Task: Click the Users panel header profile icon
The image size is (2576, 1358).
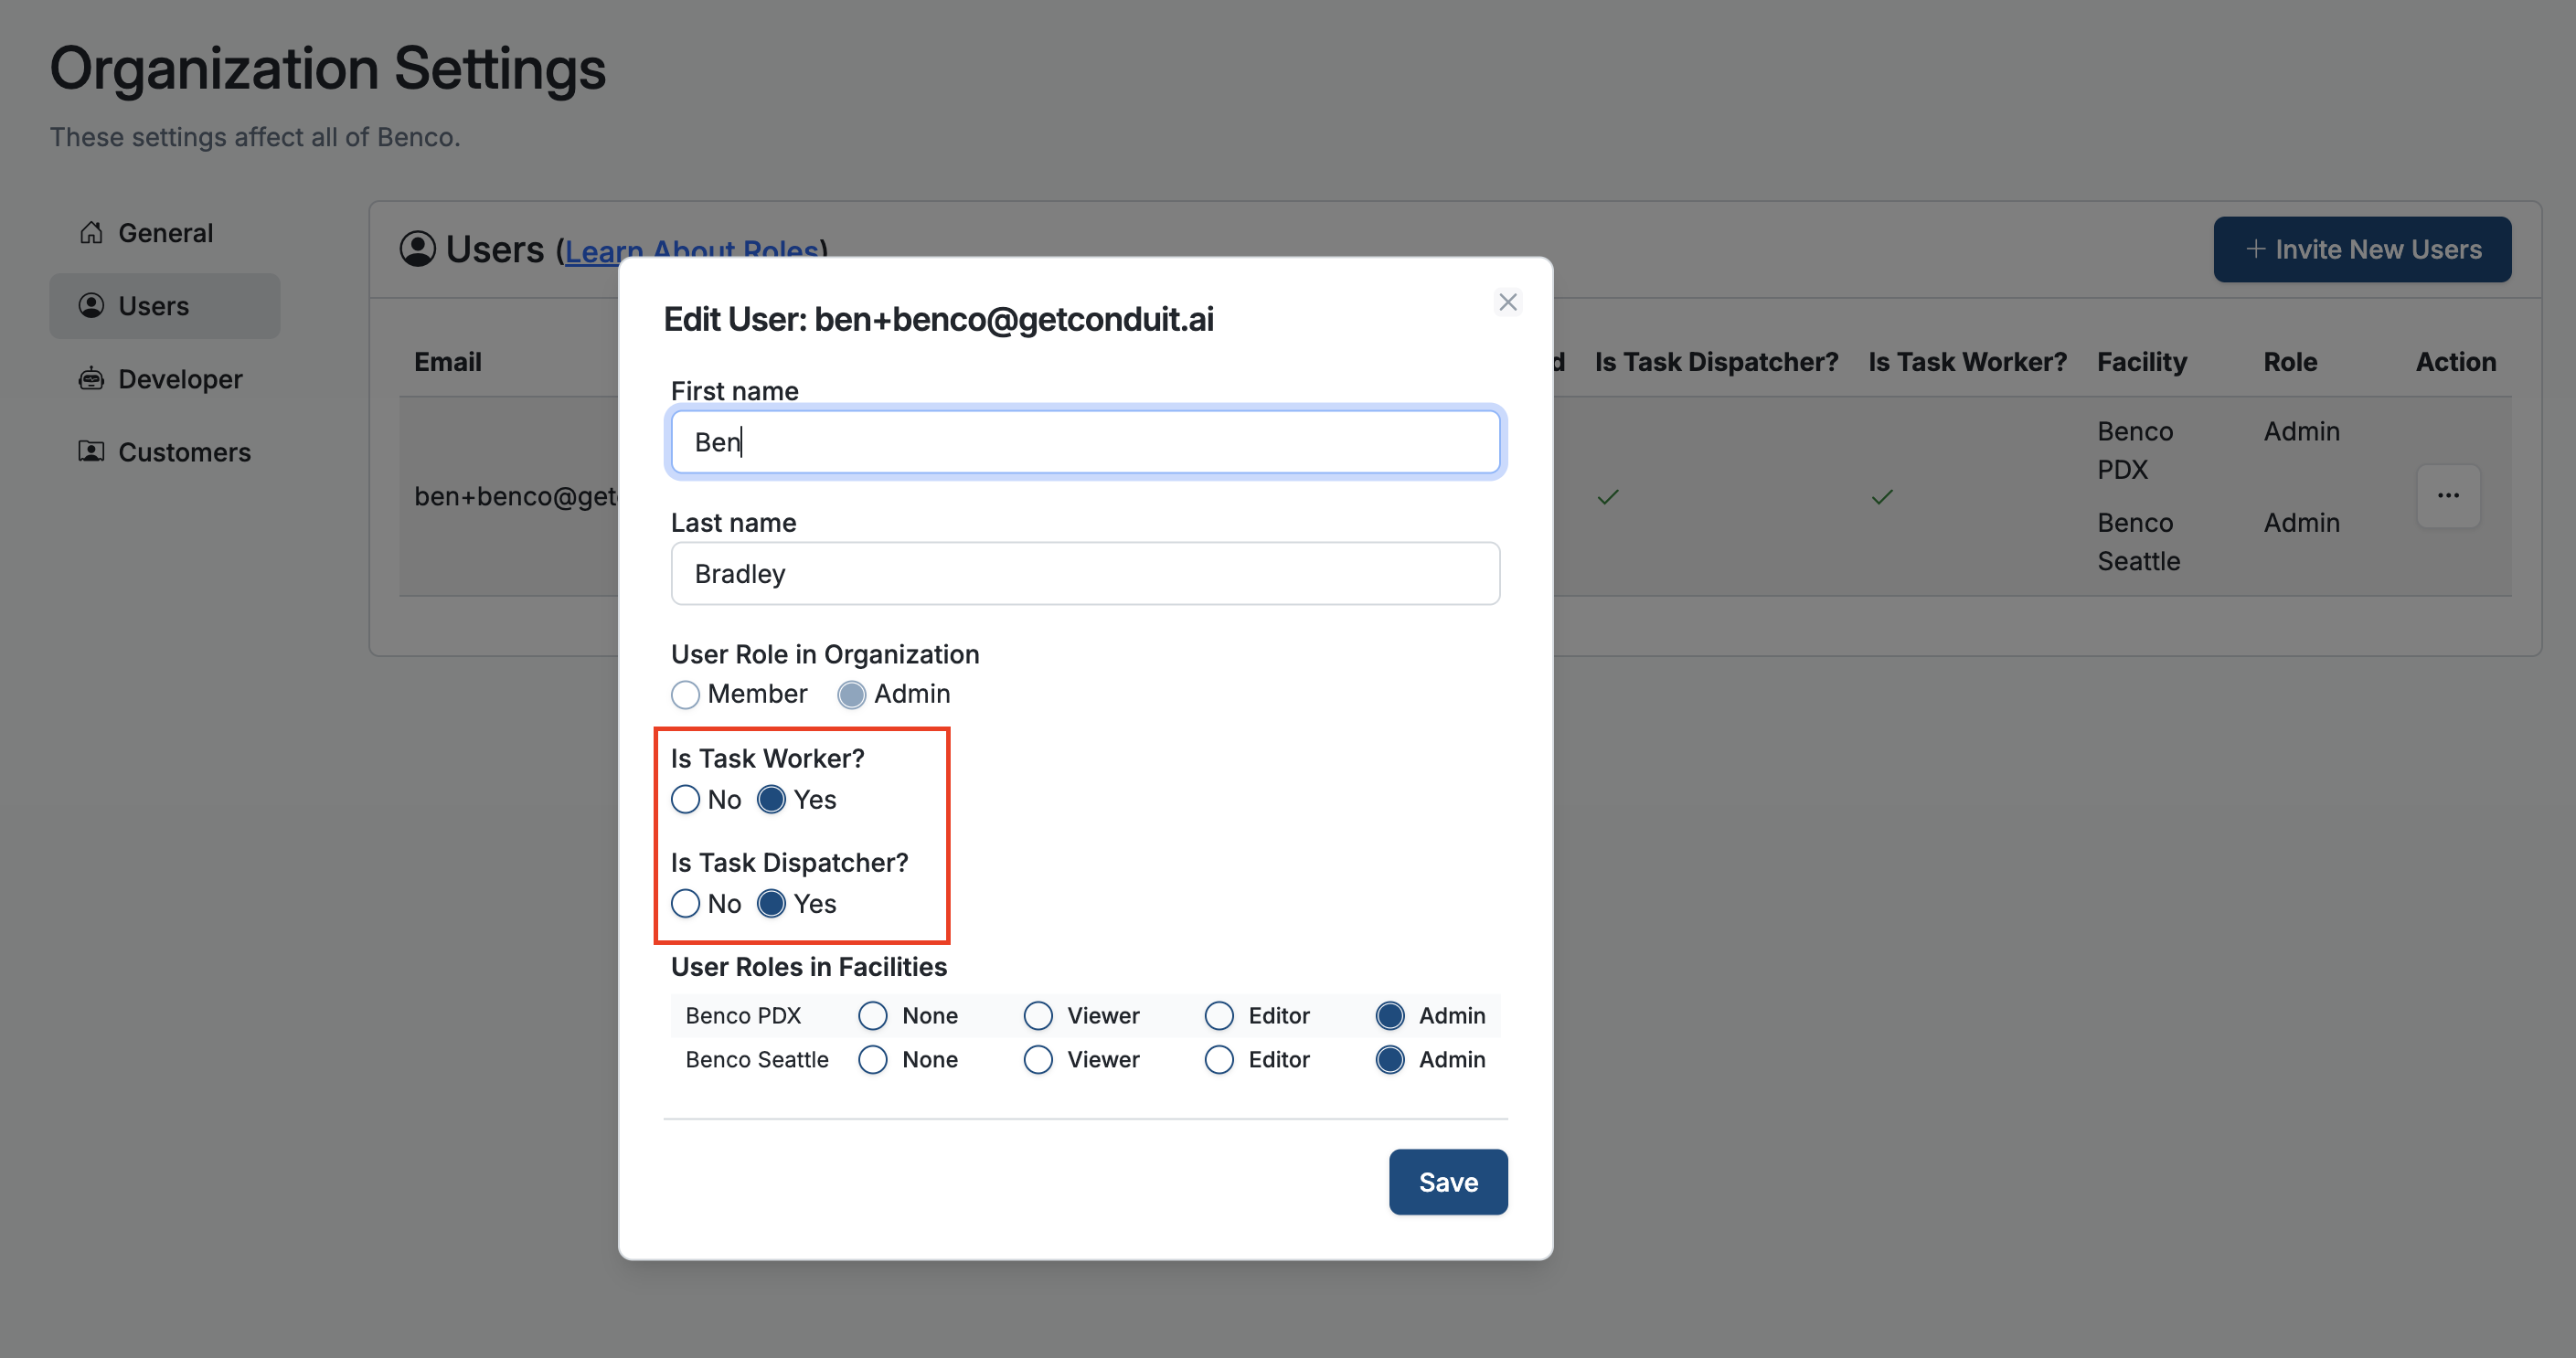Action: (x=418, y=249)
